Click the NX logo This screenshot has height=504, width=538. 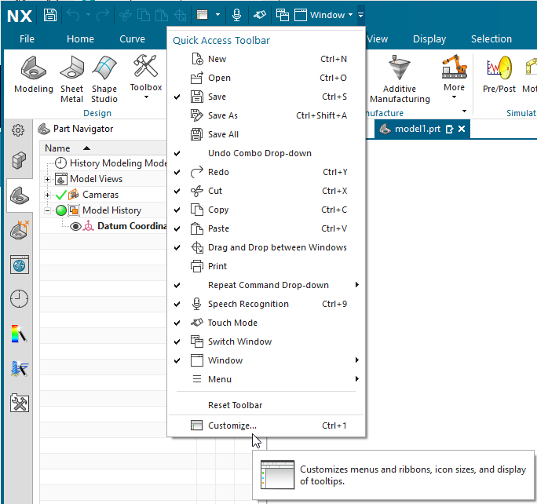[20, 16]
